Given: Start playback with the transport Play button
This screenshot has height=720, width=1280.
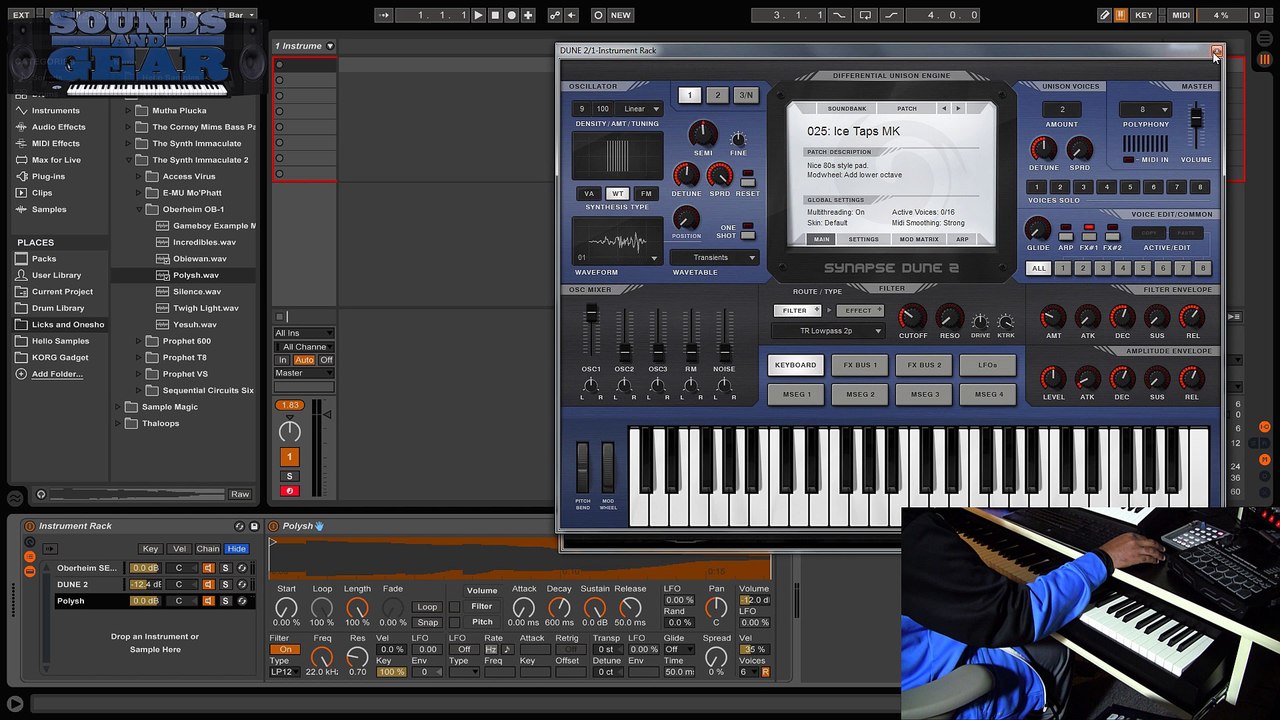Looking at the screenshot, I should click(478, 15).
